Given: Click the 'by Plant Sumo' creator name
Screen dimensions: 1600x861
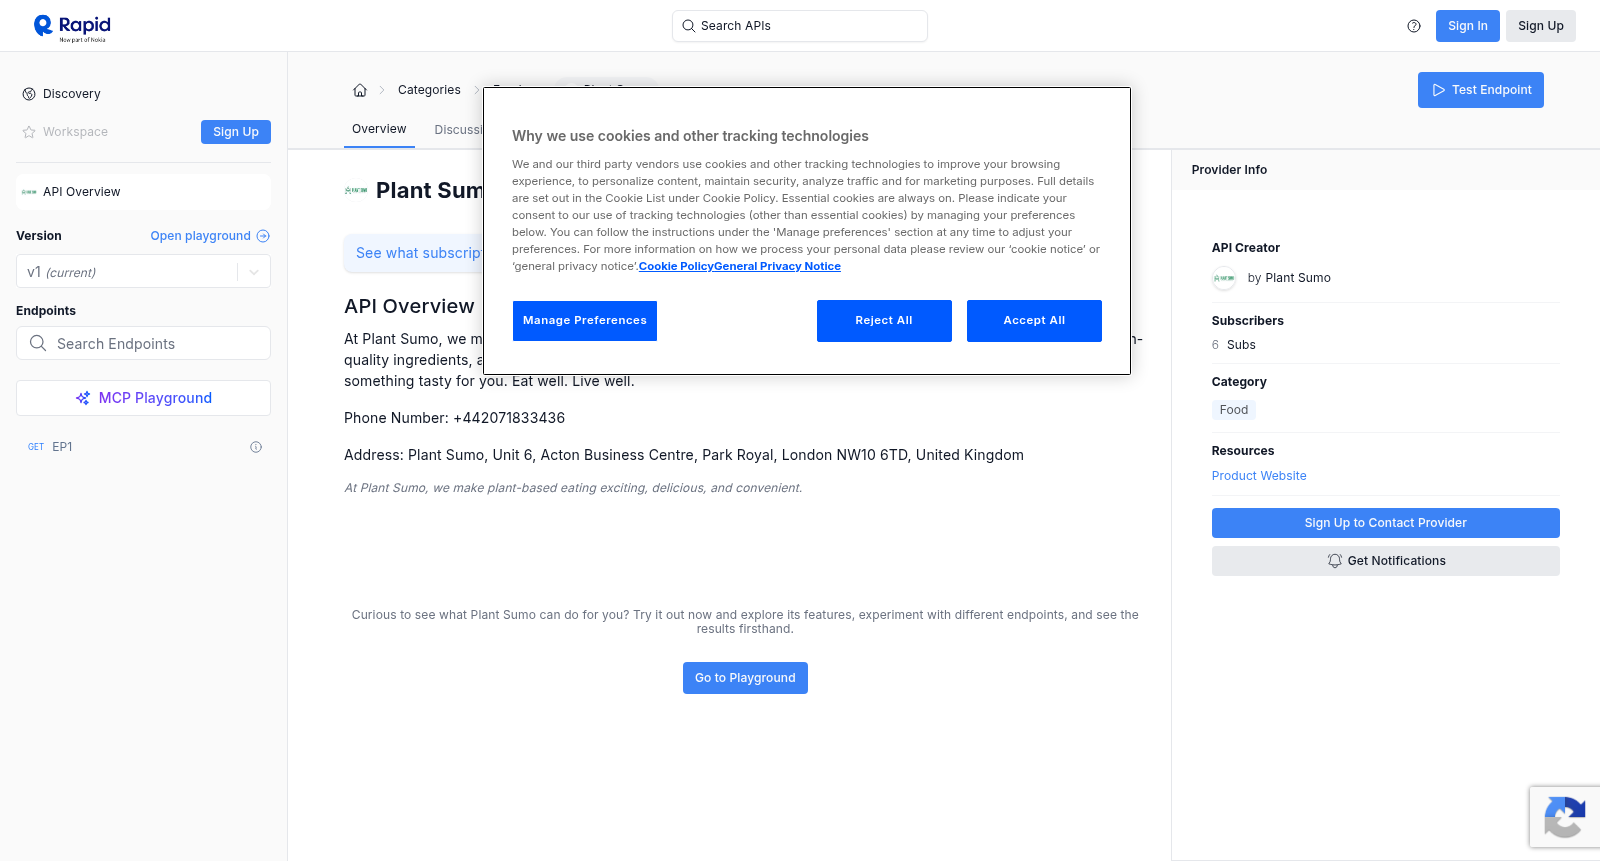Looking at the screenshot, I should [x=1289, y=278].
